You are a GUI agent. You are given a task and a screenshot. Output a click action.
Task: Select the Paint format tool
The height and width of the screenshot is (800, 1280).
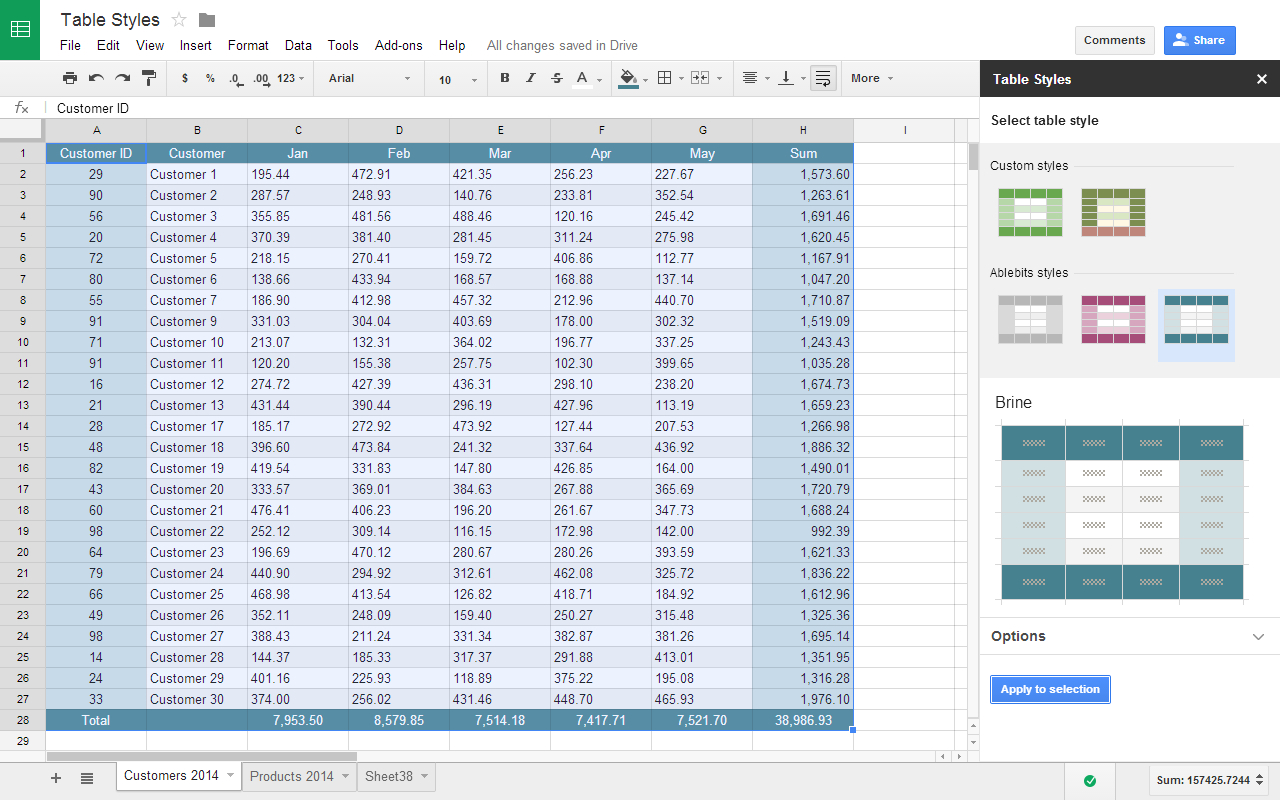(149, 78)
